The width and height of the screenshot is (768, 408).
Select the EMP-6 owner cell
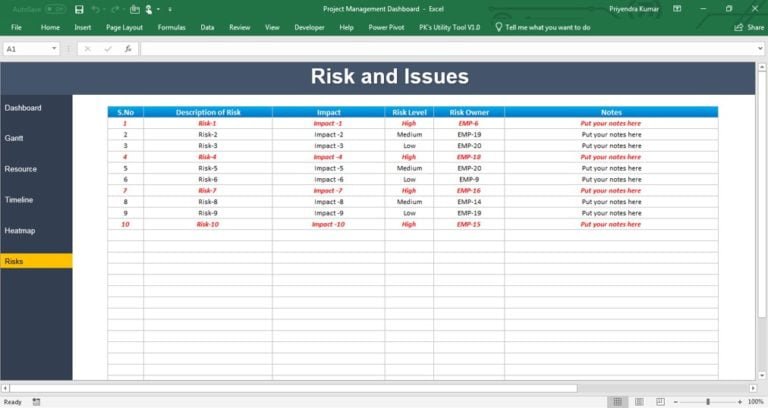(469, 123)
